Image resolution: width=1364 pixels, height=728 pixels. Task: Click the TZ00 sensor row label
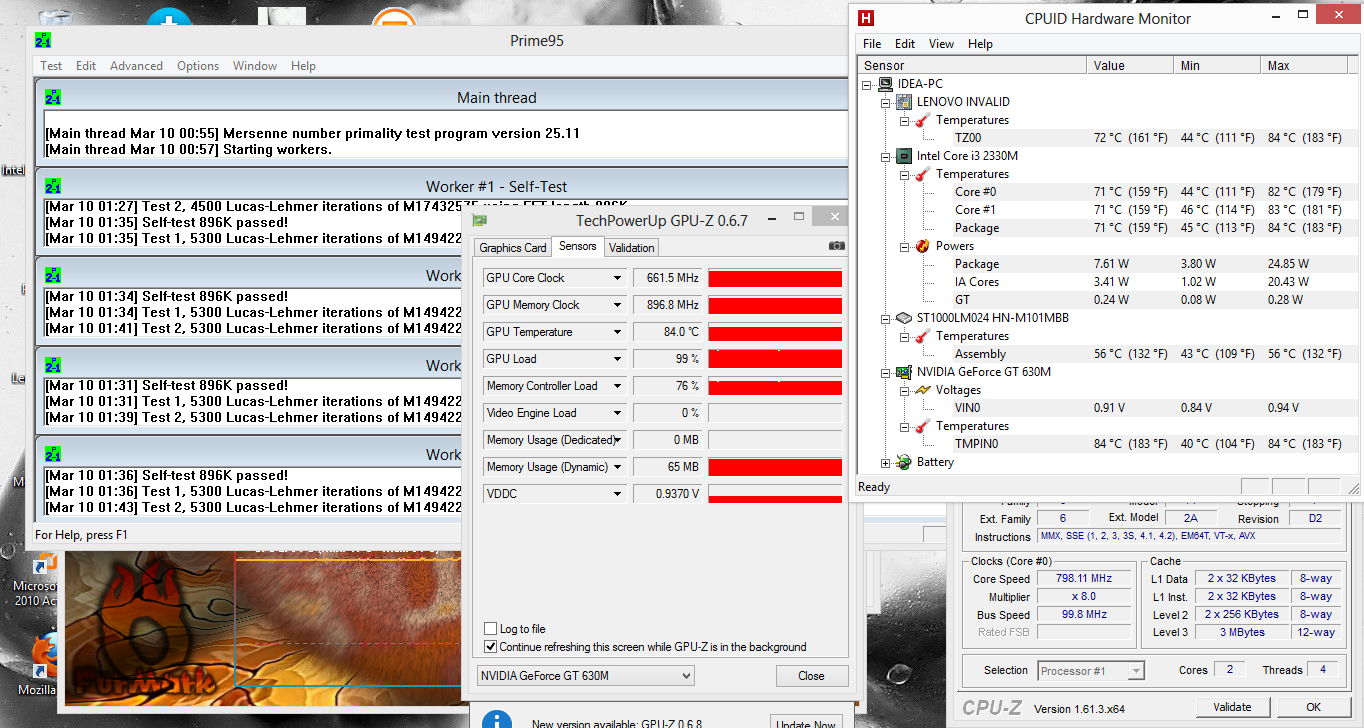968,138
